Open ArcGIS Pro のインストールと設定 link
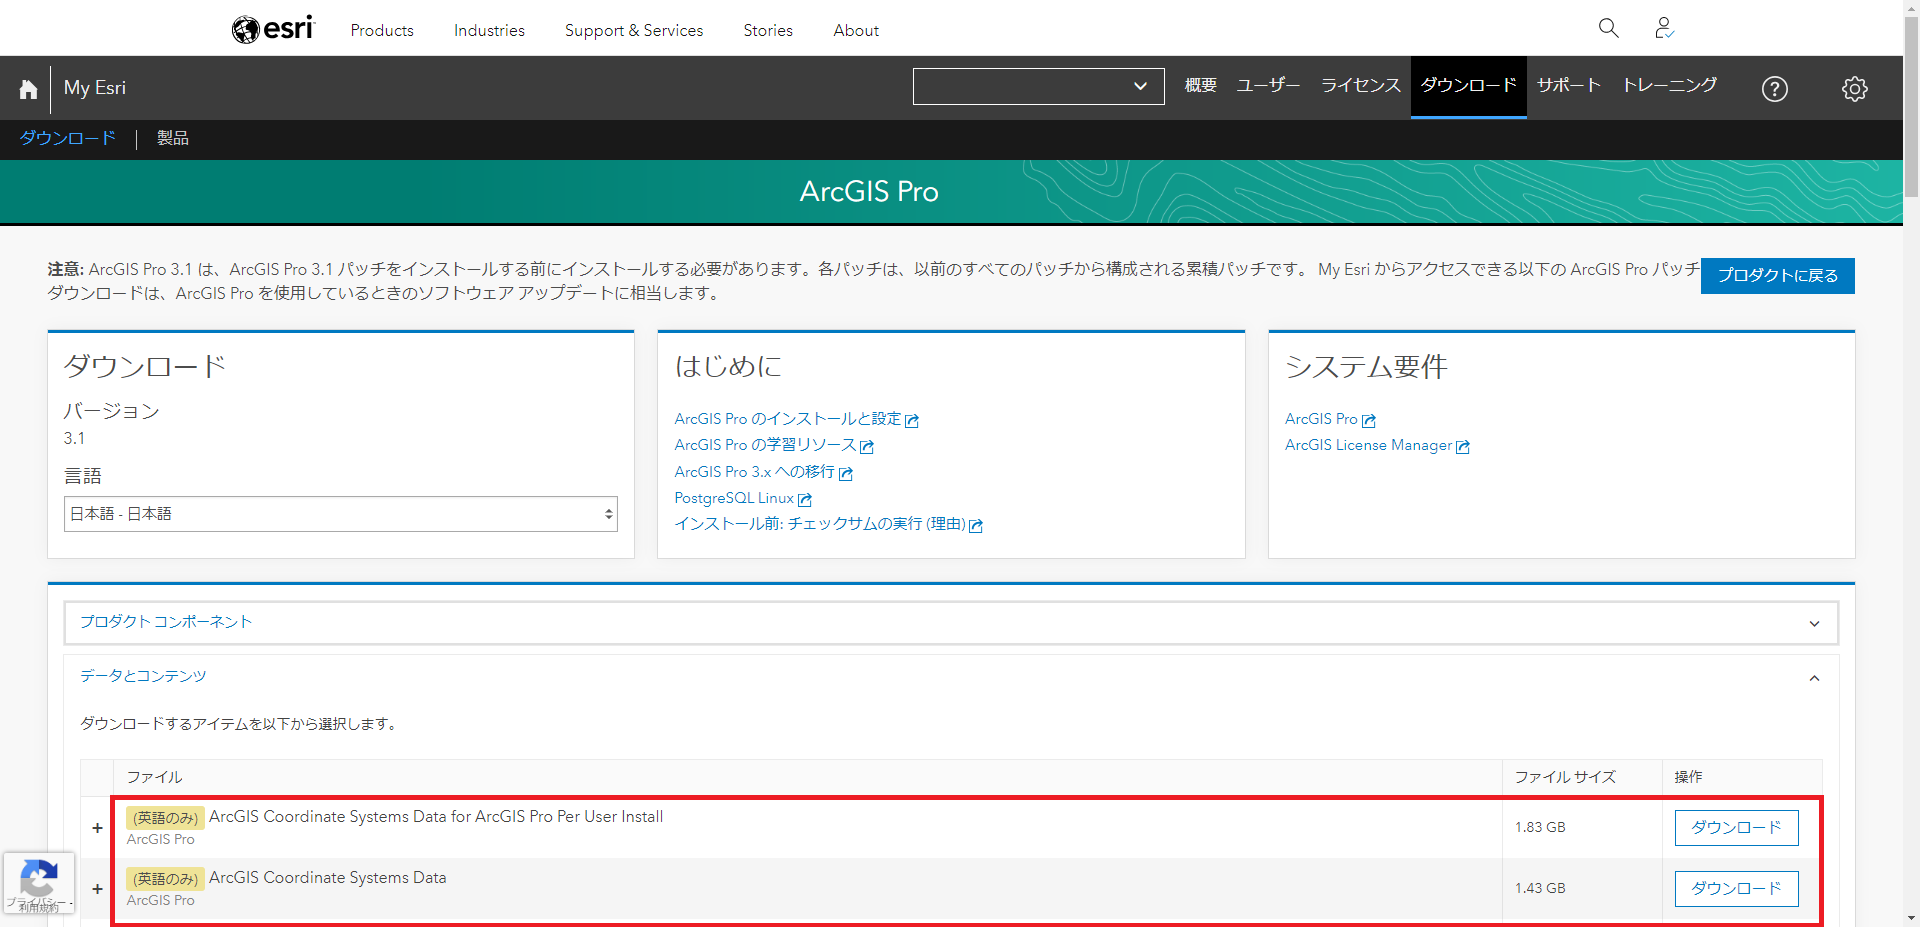 [x=796, y=419]
